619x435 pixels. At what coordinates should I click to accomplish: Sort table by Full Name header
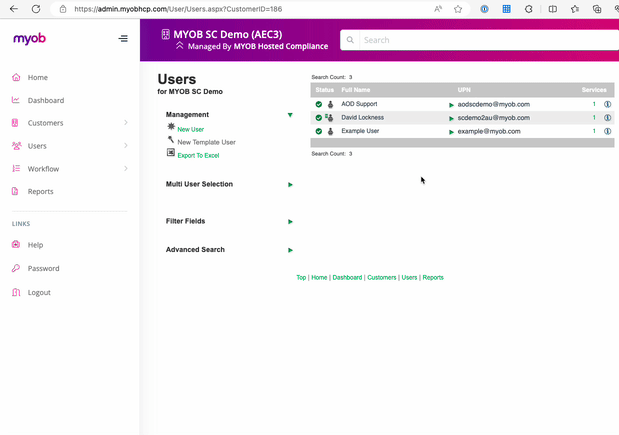[x=355, y=90]
